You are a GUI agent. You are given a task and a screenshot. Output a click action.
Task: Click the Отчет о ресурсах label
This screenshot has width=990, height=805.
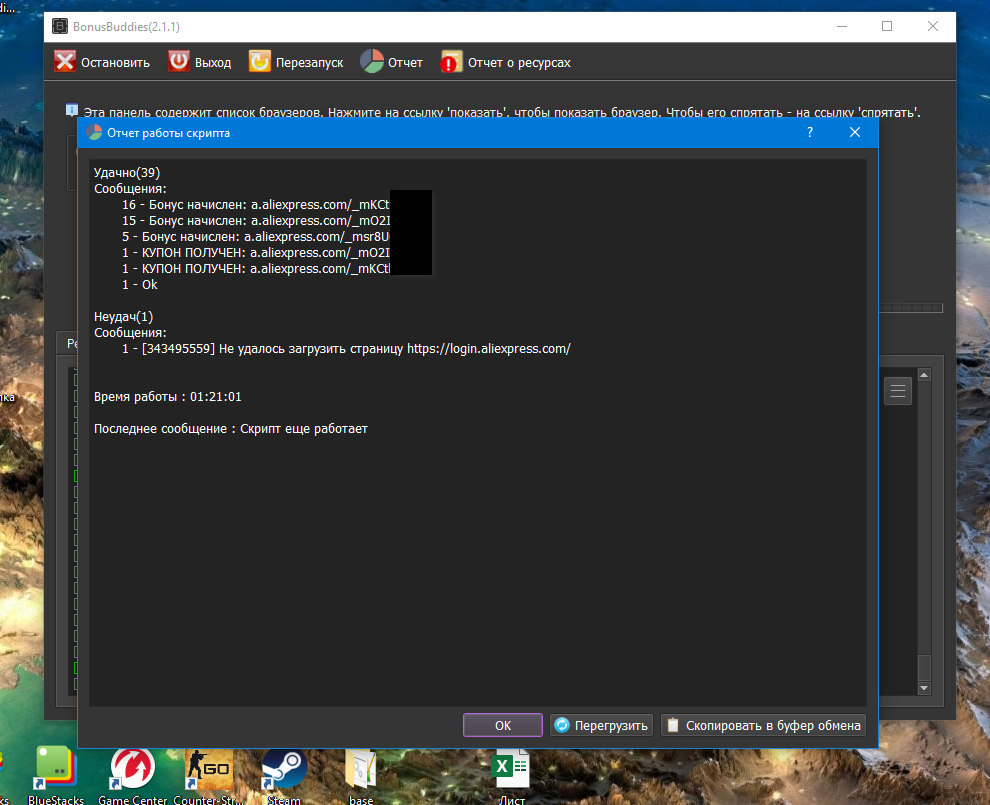tap(519, 63)
